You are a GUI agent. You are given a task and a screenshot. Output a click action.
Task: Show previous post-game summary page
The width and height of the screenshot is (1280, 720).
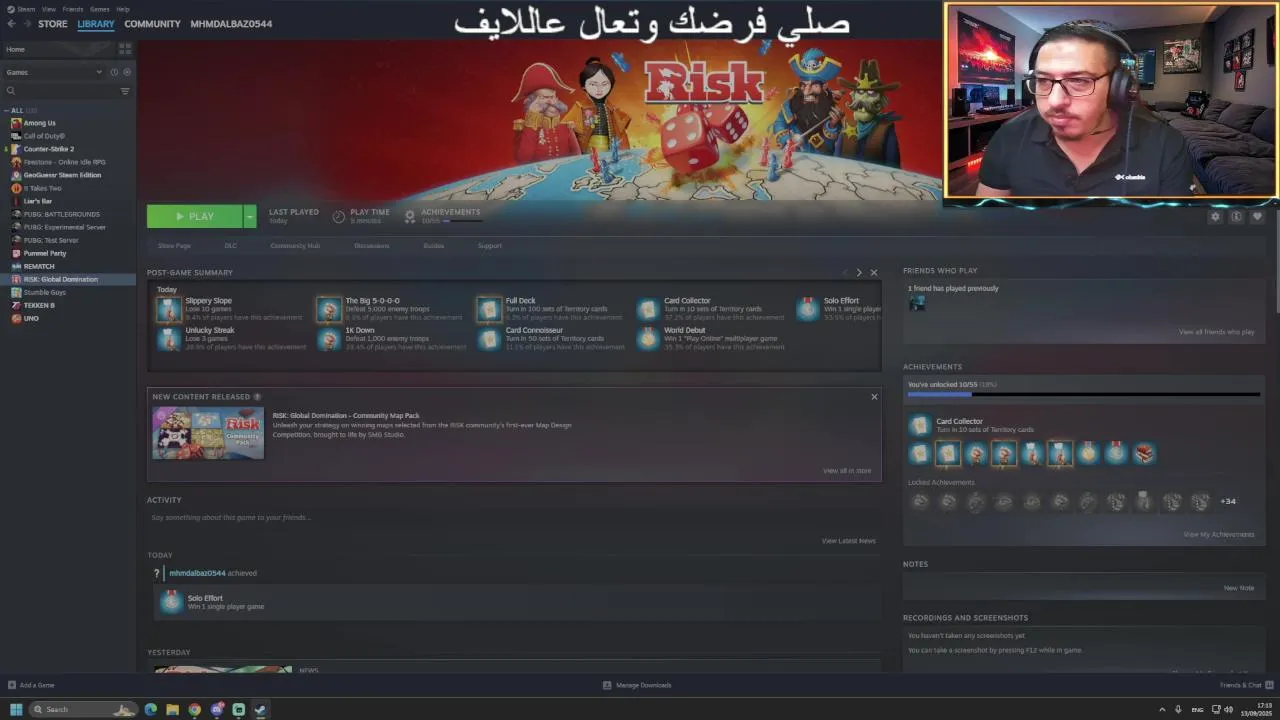(845, 272)
